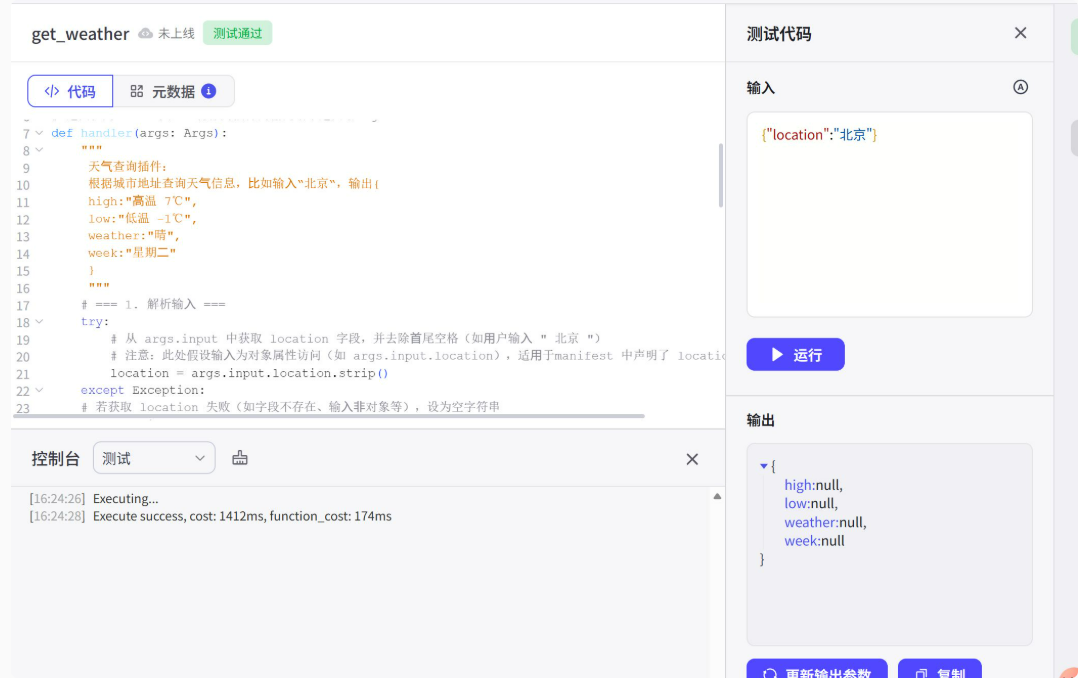Image resolution: width=1078 pixels, height=678 pixels.
Task: Fold the docstring block at line 8
Action: (39, 150)
